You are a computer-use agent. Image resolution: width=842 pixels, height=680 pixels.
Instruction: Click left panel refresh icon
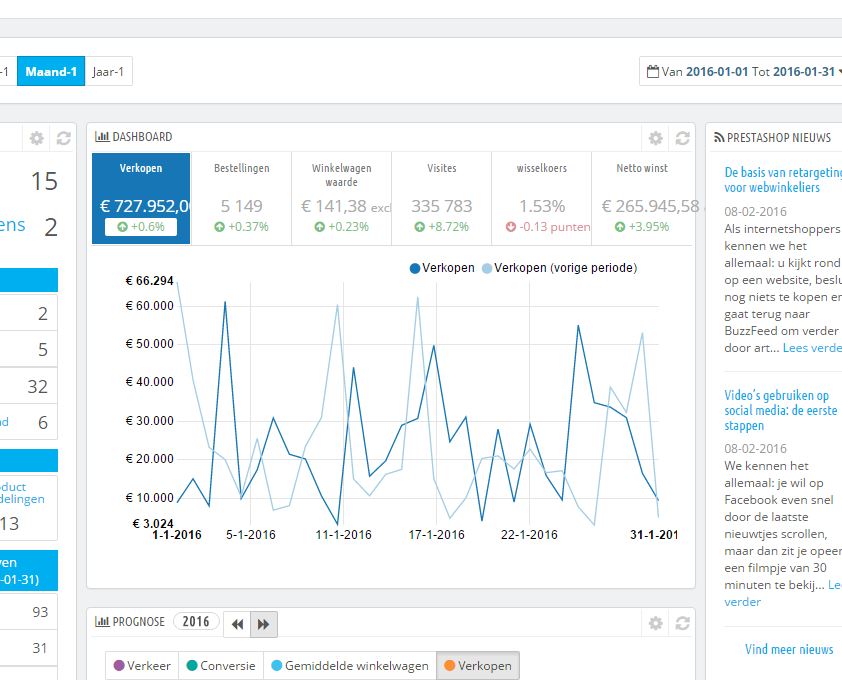click(63, 138)
